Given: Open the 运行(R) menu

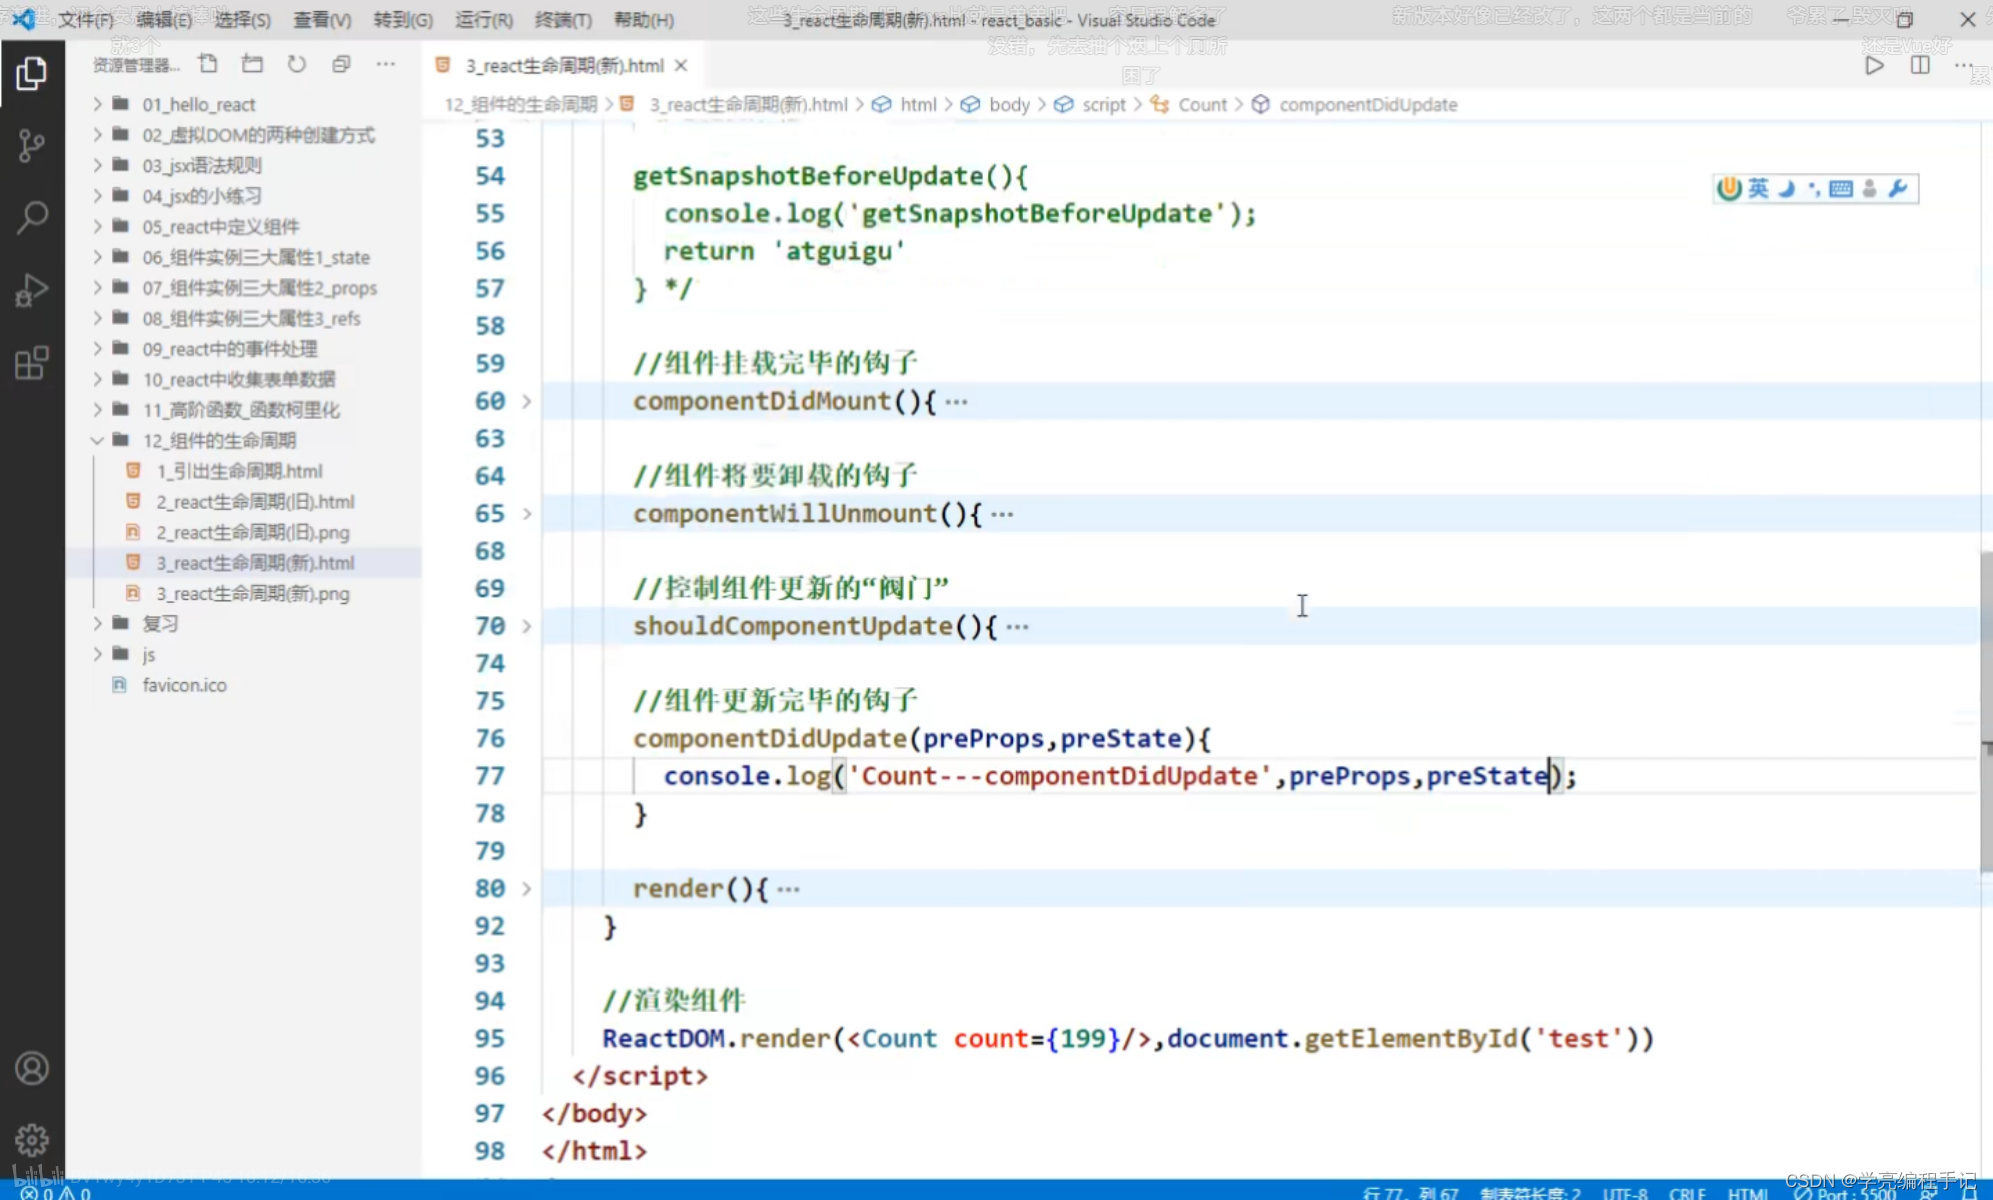Looking at the screenshot, I should click(x=484, y=20).
